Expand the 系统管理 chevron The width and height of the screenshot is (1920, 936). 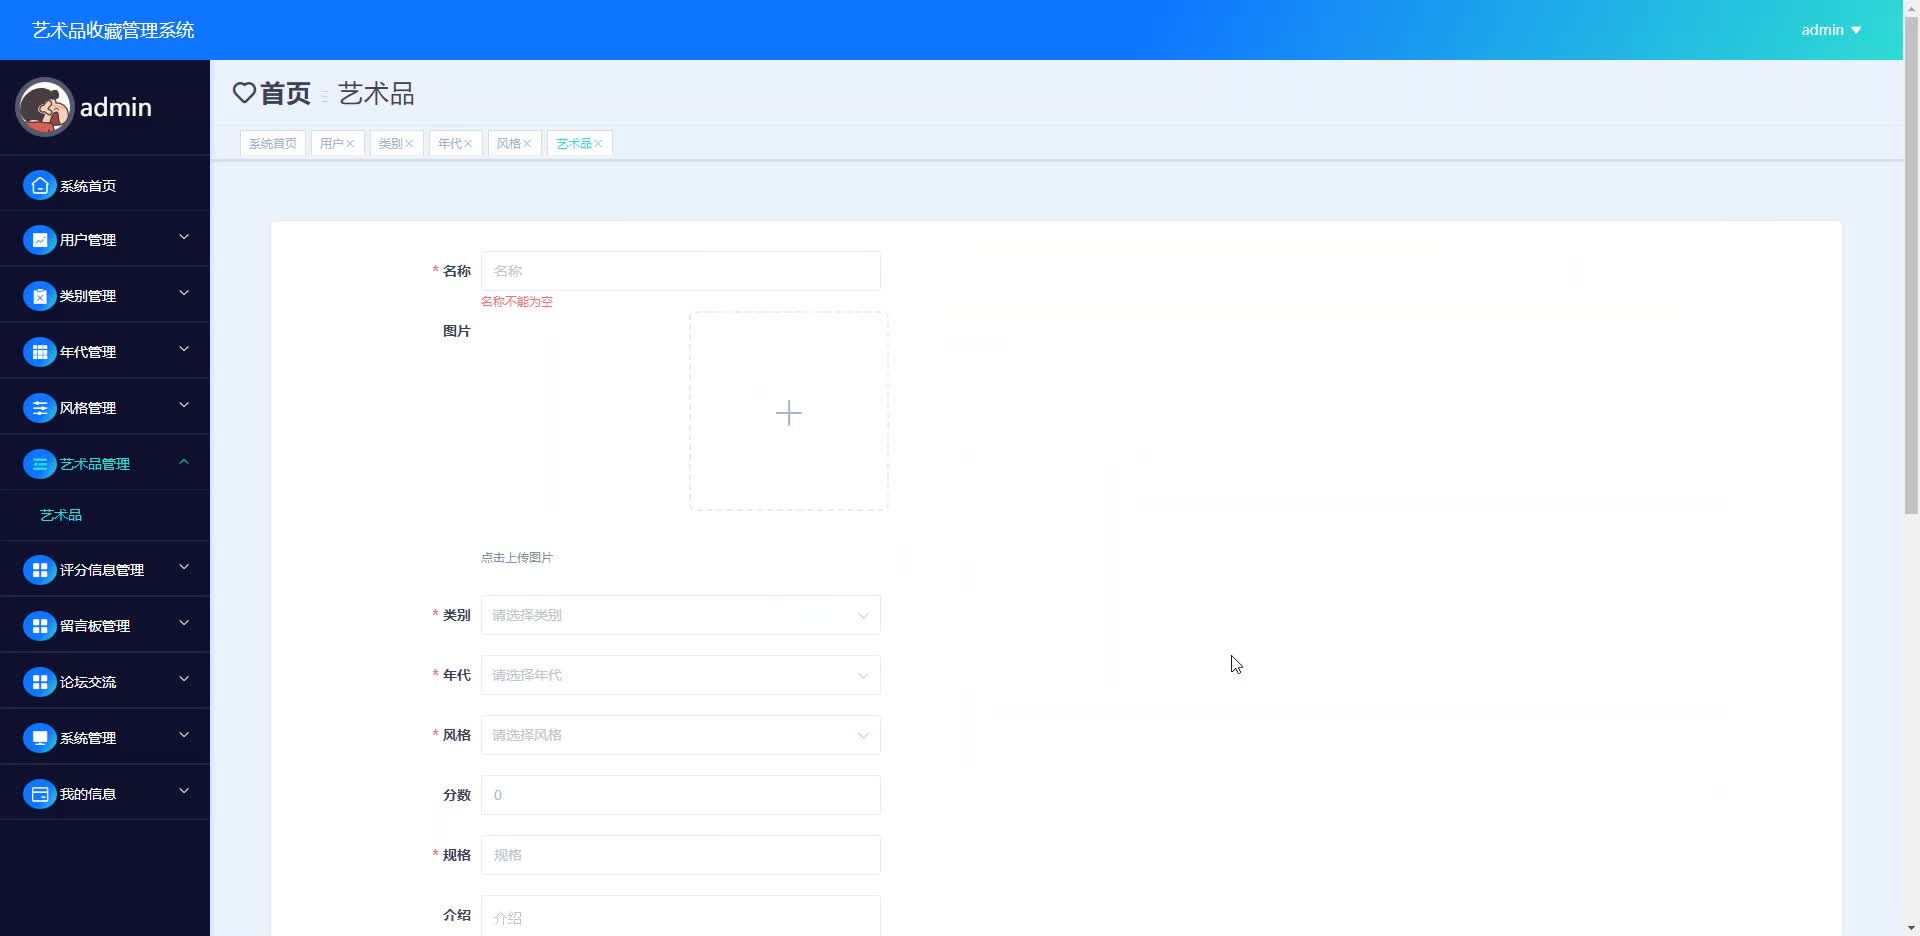coord(184,735)
